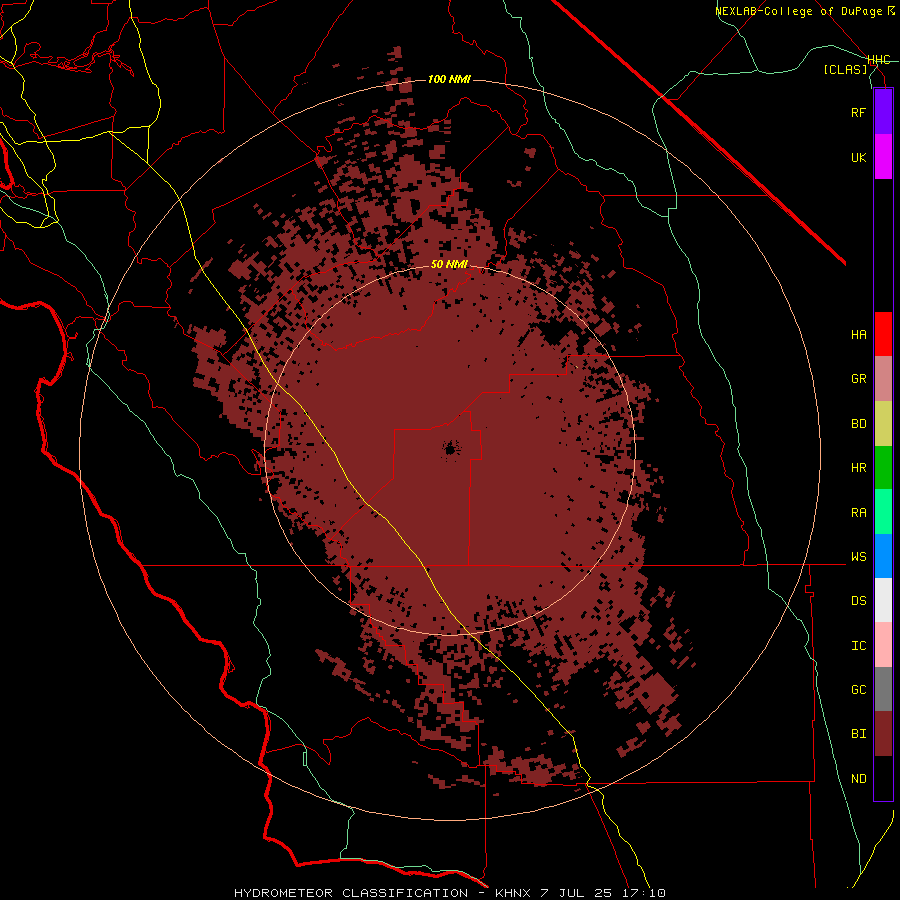Click the ND black legend swatch
The width and height of the screenshot is (900, 900).
(x=883, y=778)
